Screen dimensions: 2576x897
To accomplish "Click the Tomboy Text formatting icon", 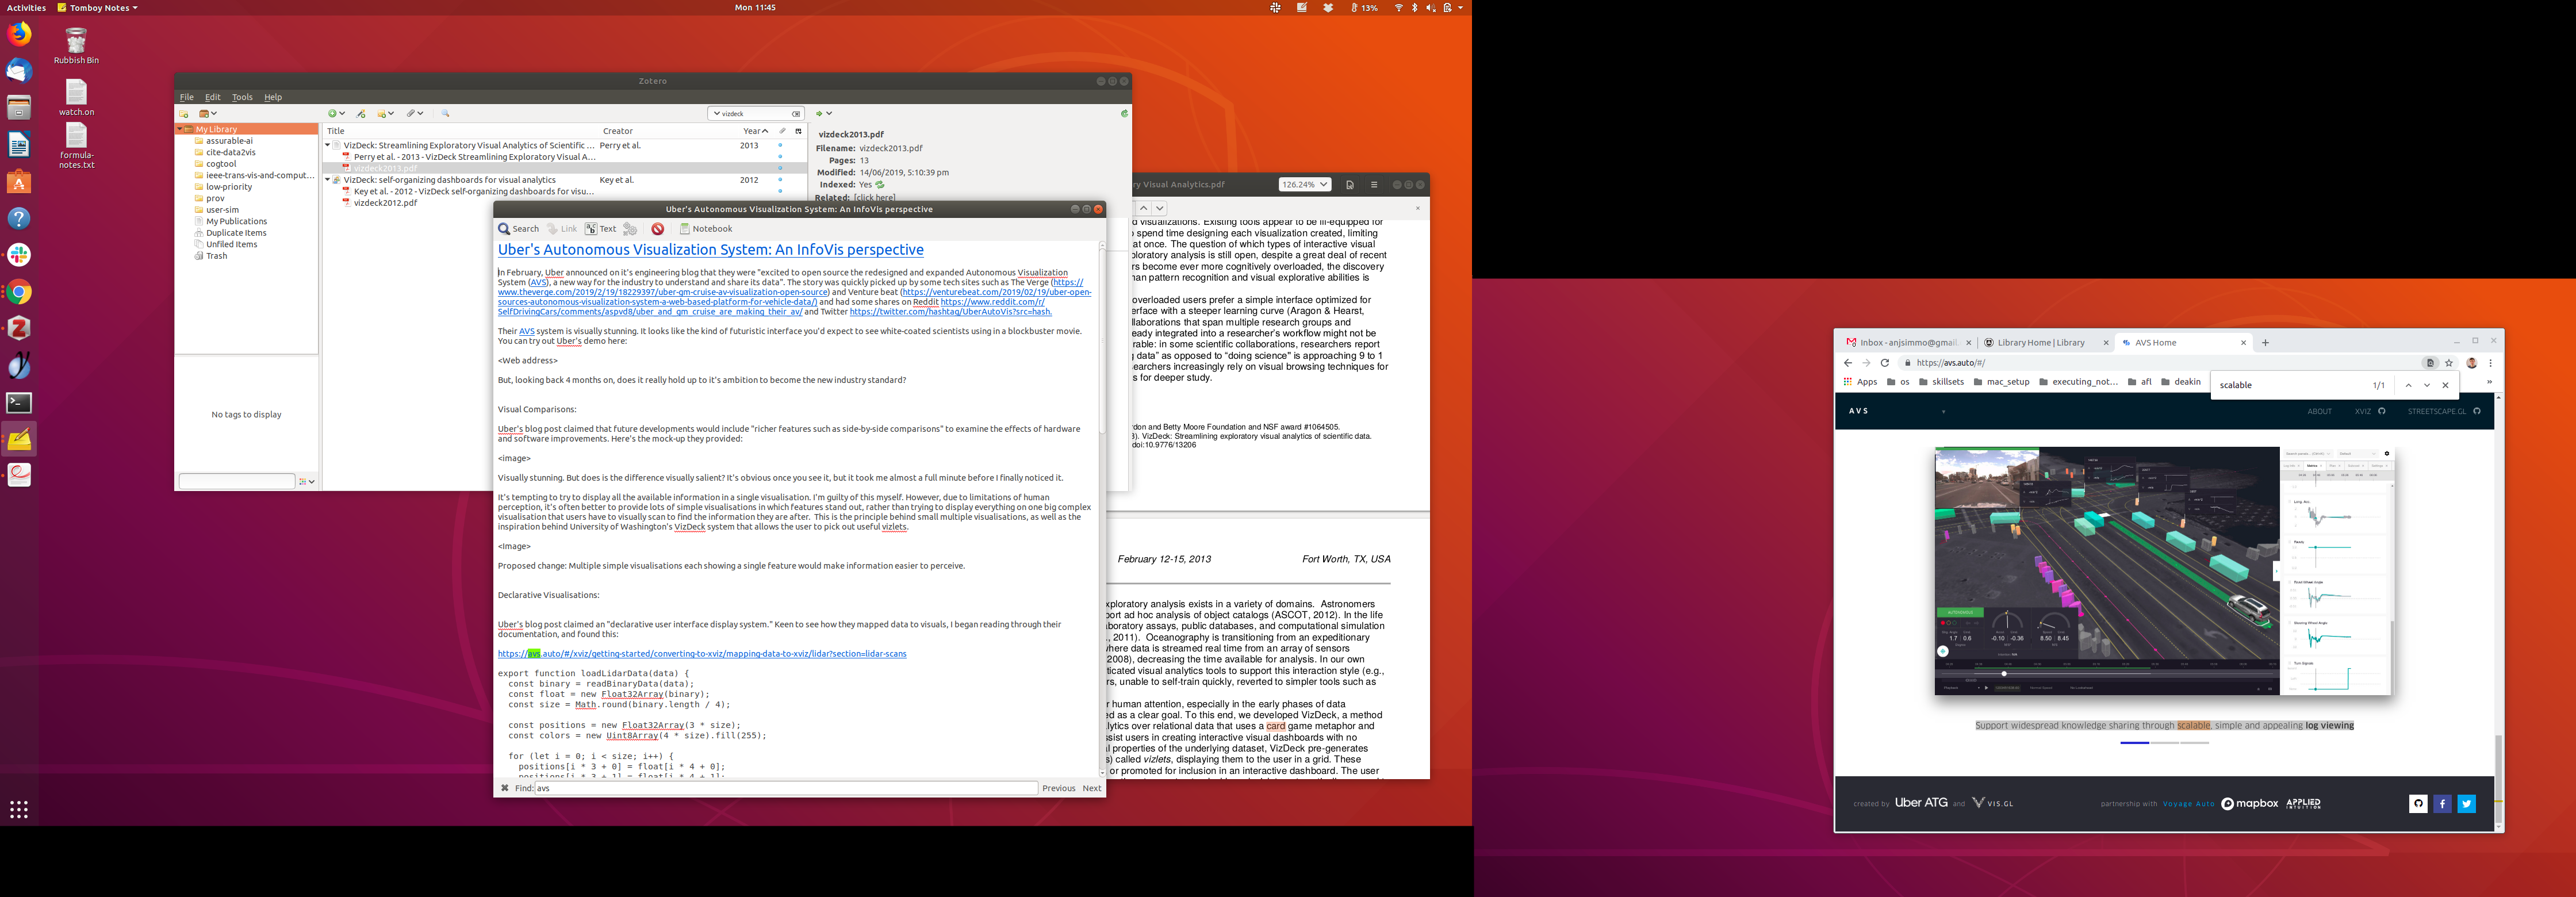I will click(x=600, y=229).
